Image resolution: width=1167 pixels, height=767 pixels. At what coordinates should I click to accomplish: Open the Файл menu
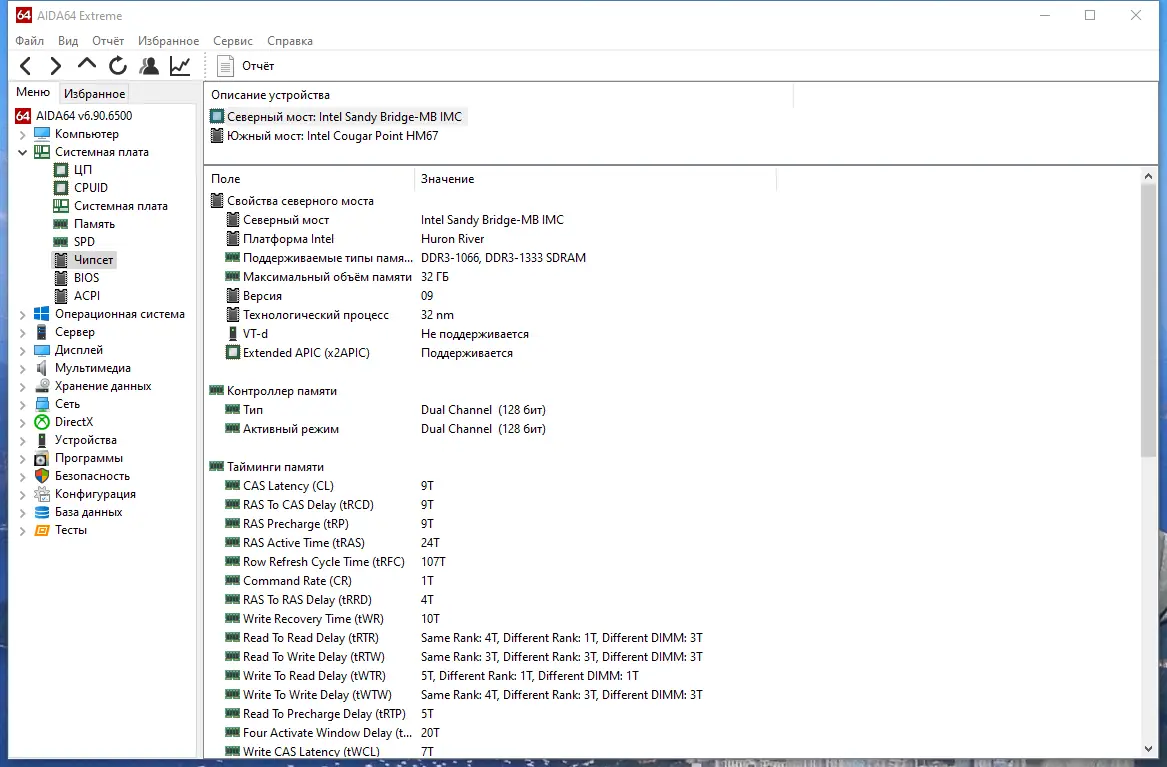[29, 41]
